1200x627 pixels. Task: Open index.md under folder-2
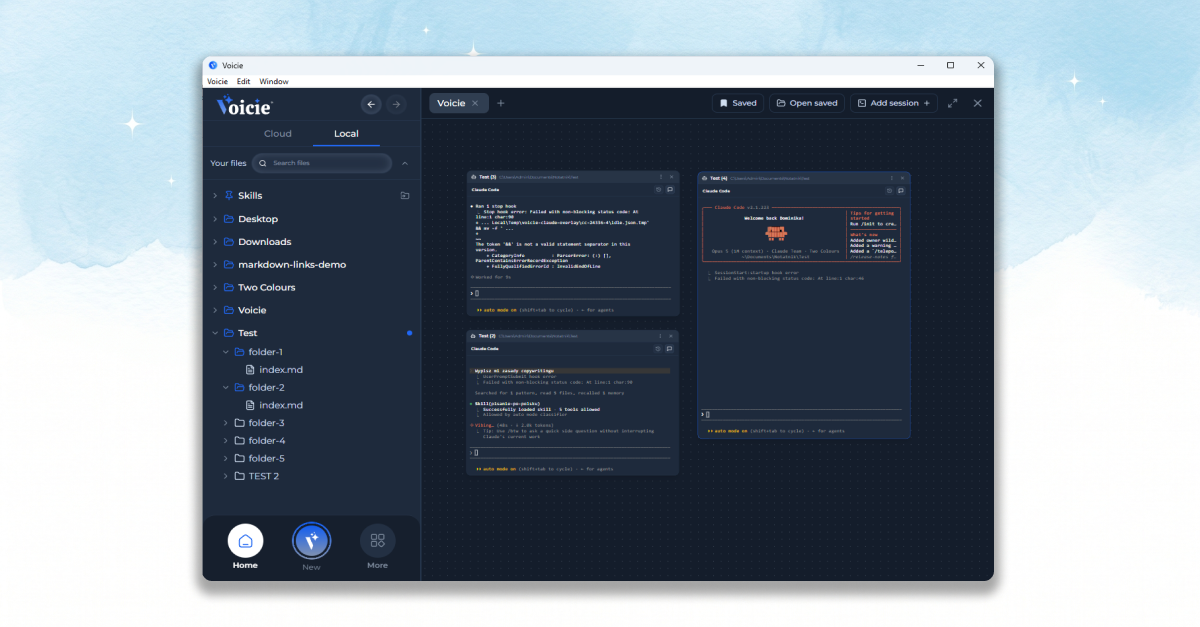point(281,405)
